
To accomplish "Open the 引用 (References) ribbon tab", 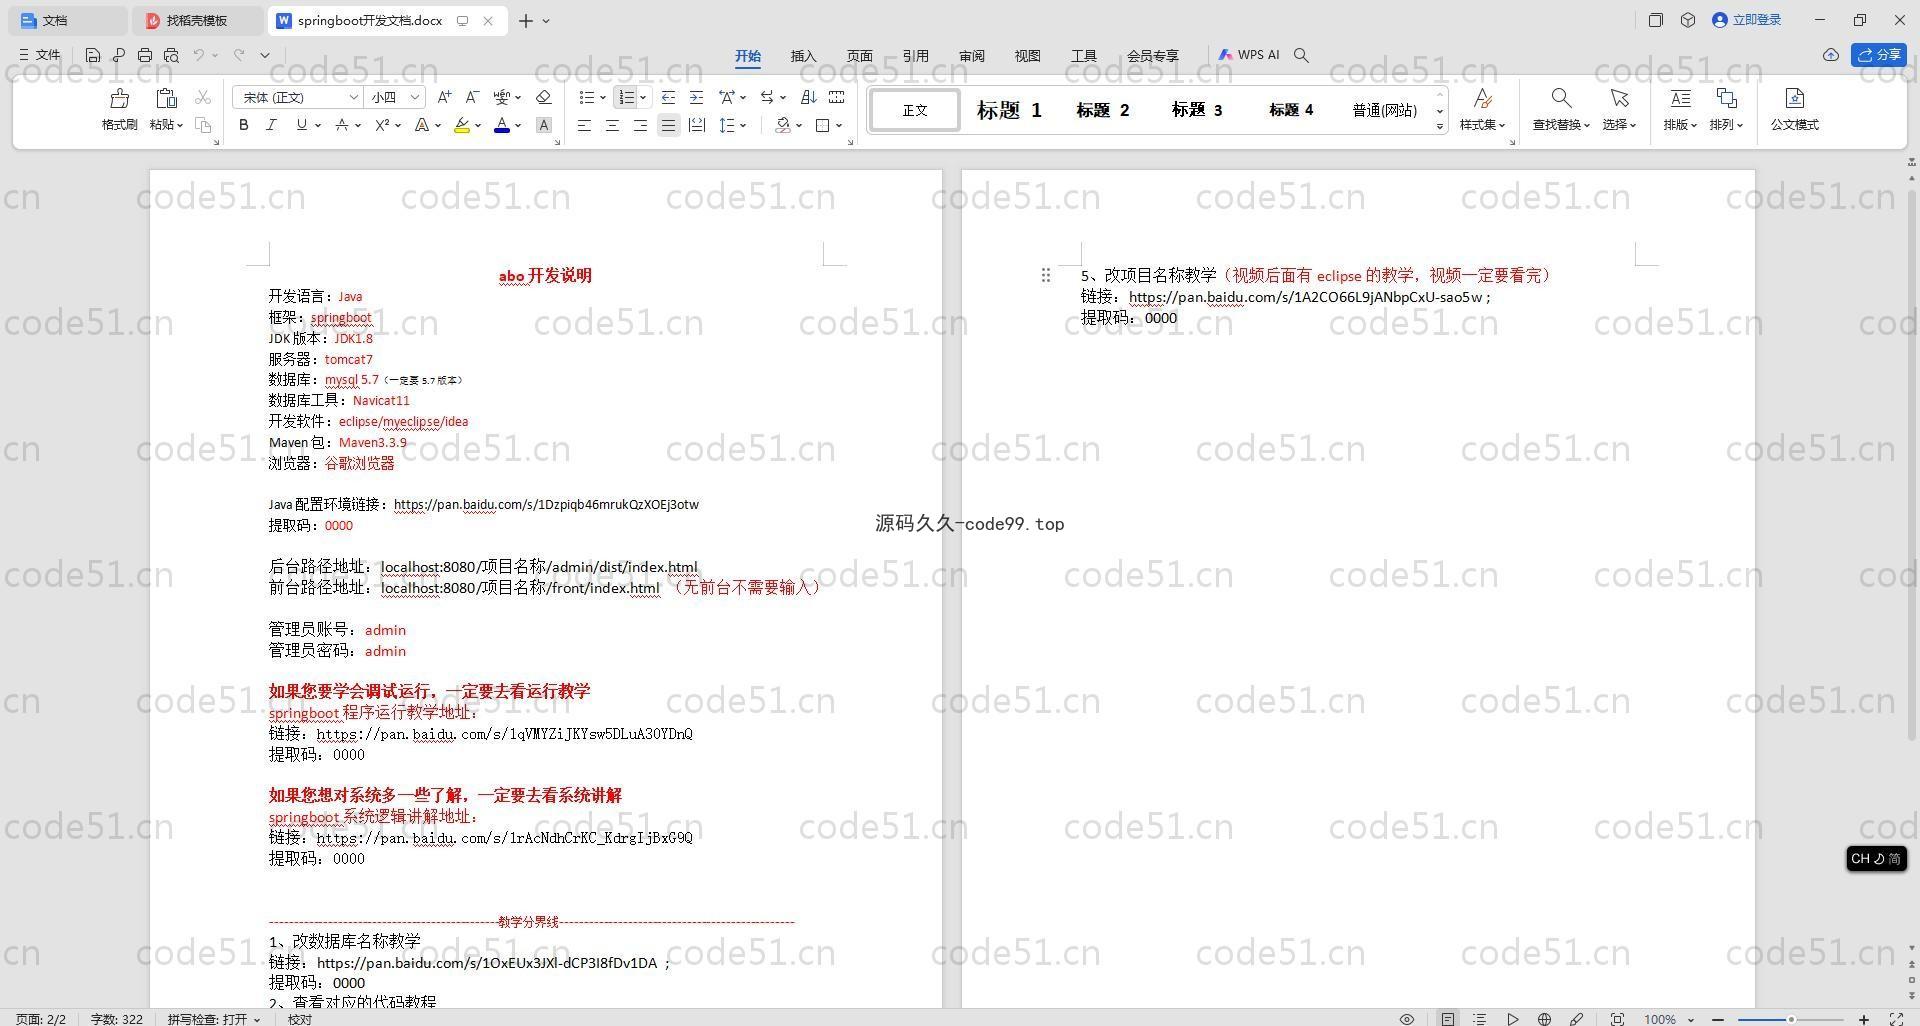I will pos(915,56).
